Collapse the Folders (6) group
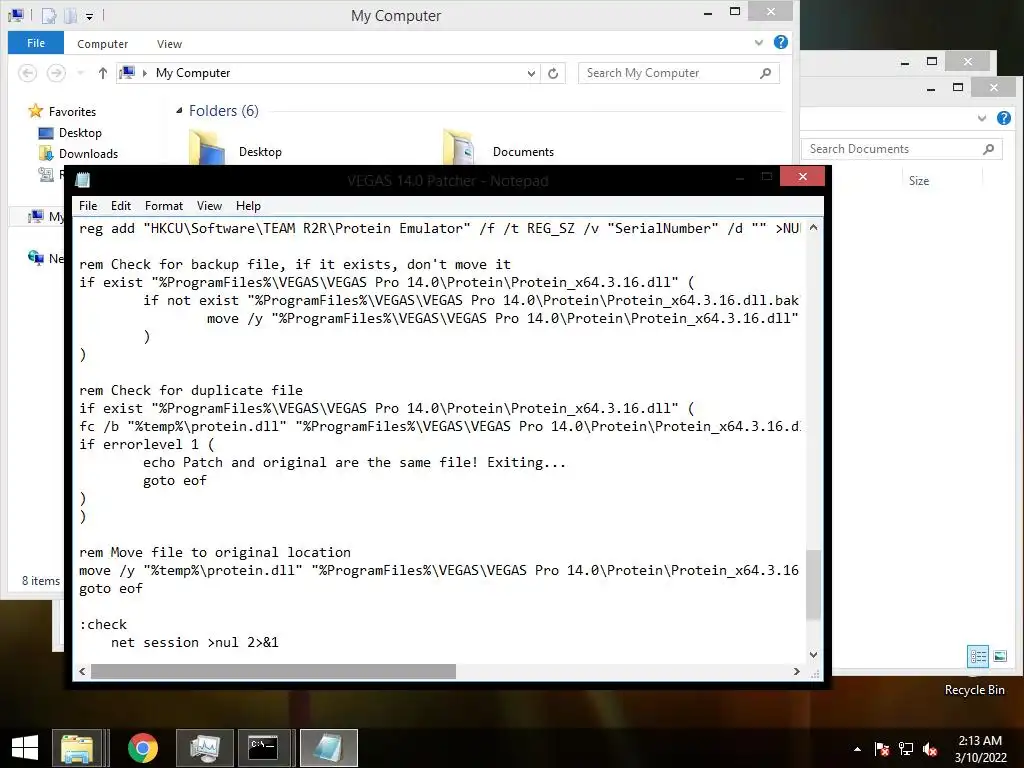 coord(179,111)
